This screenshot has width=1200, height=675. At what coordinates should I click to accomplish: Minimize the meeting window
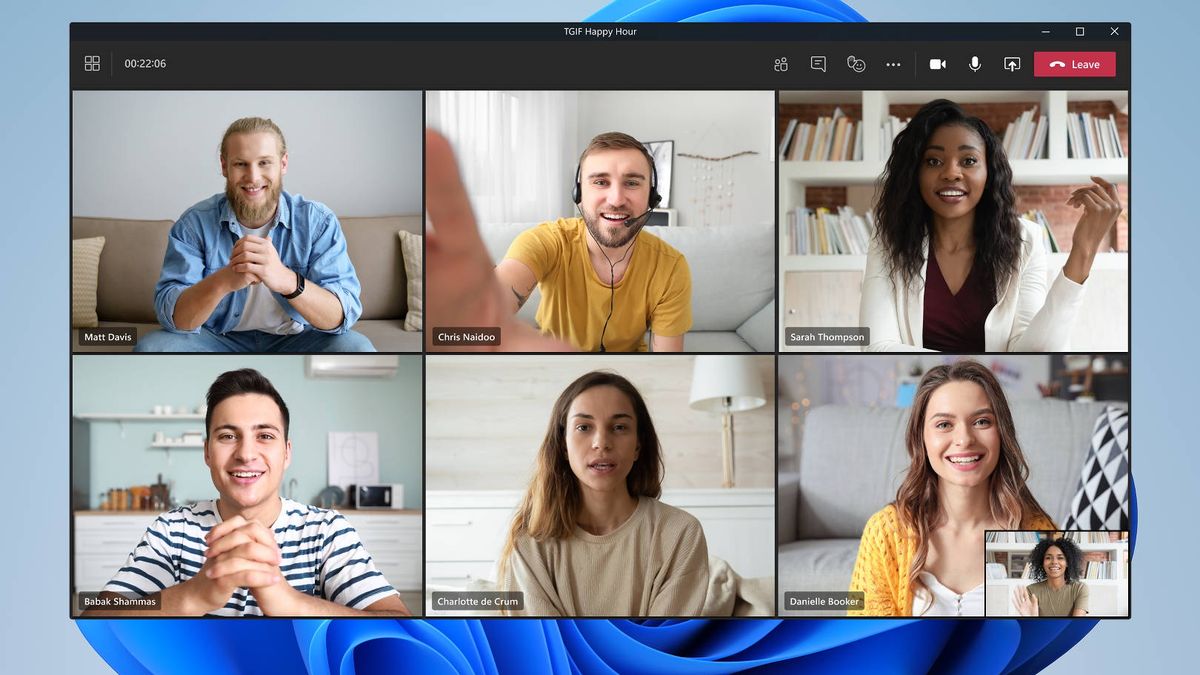click(x=1045, y=32)
